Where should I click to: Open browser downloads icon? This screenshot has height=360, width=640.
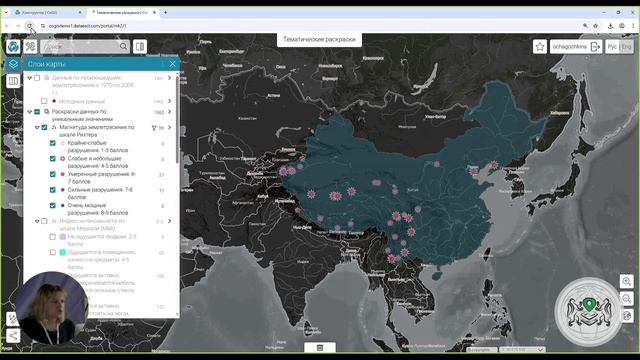click(610, 26)
